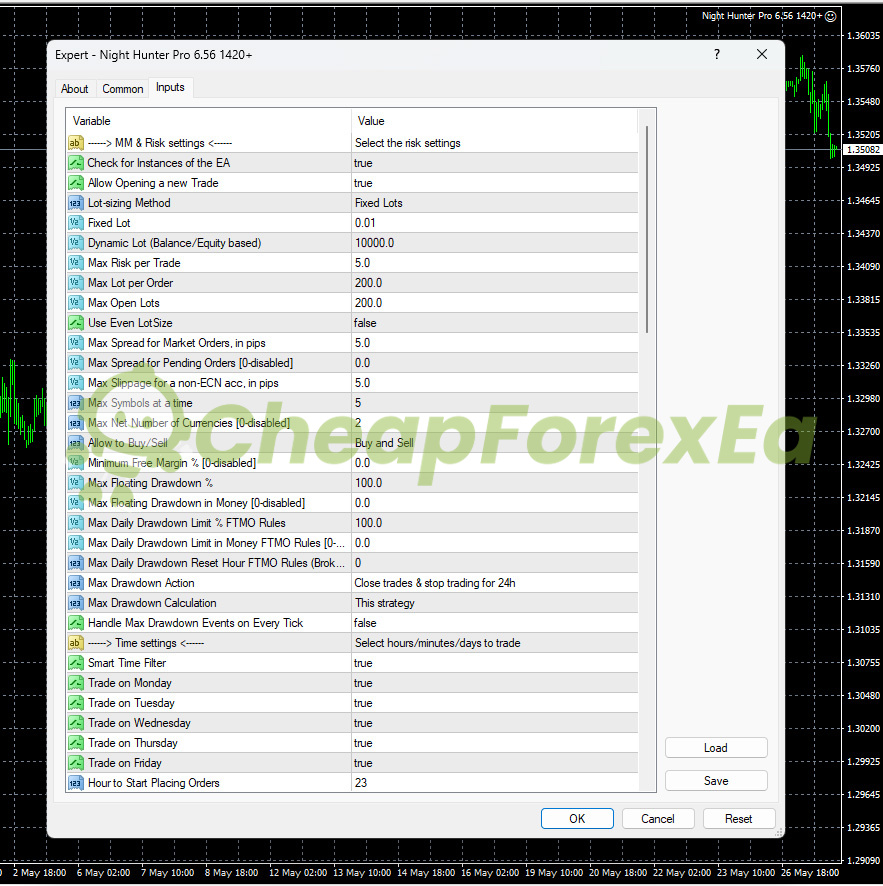This screenshot has width=883, height=886.
Task: Click the question mark help button
Action: (x=717, y=54)
